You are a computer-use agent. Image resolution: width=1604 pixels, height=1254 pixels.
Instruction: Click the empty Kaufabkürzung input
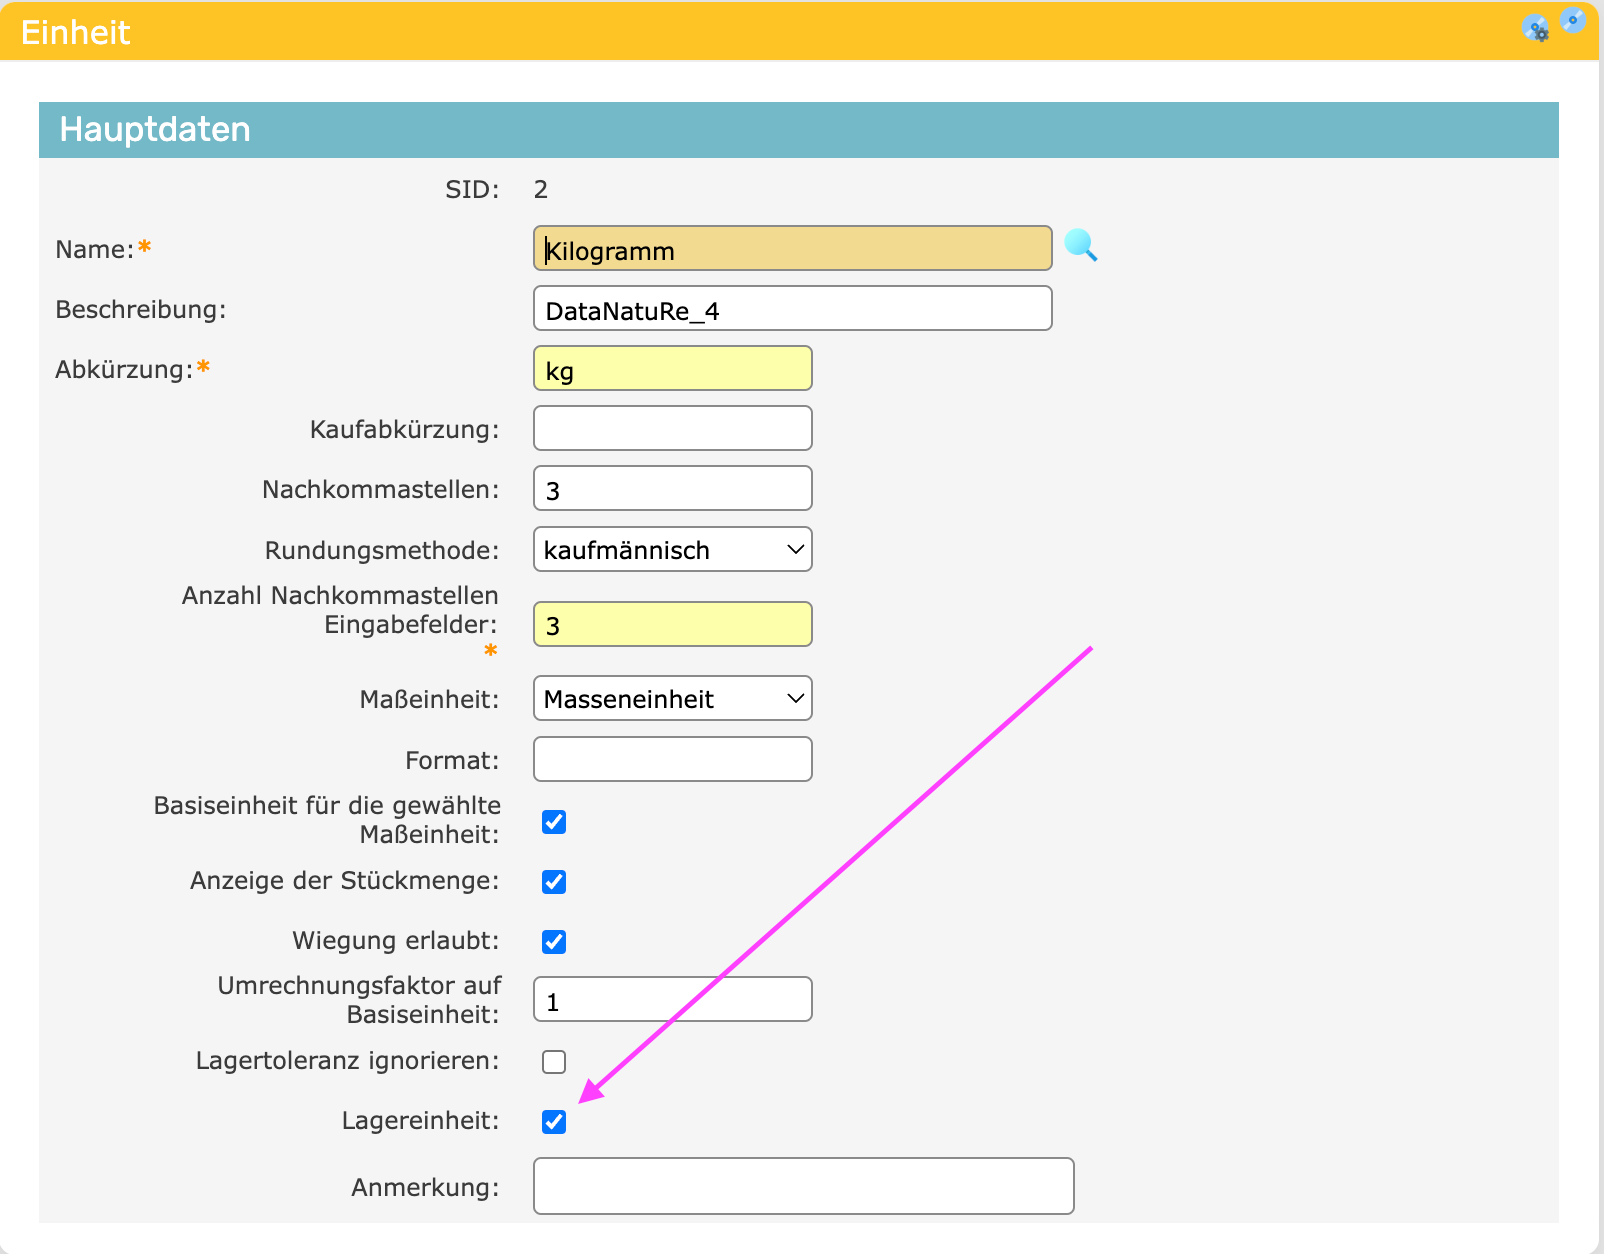(x=672, y=429)
